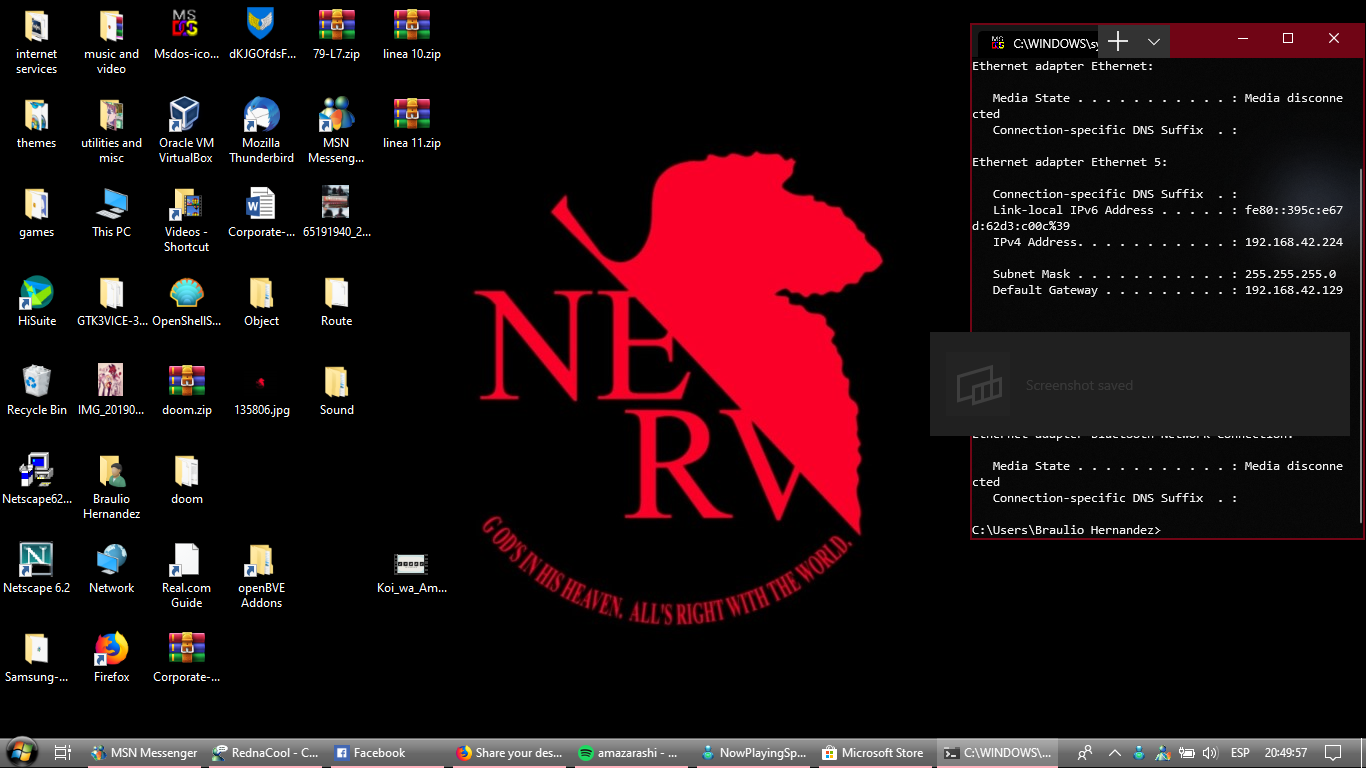
Task: Click the Subnet Mask line in terminal
Action: tap(1164, 274)
